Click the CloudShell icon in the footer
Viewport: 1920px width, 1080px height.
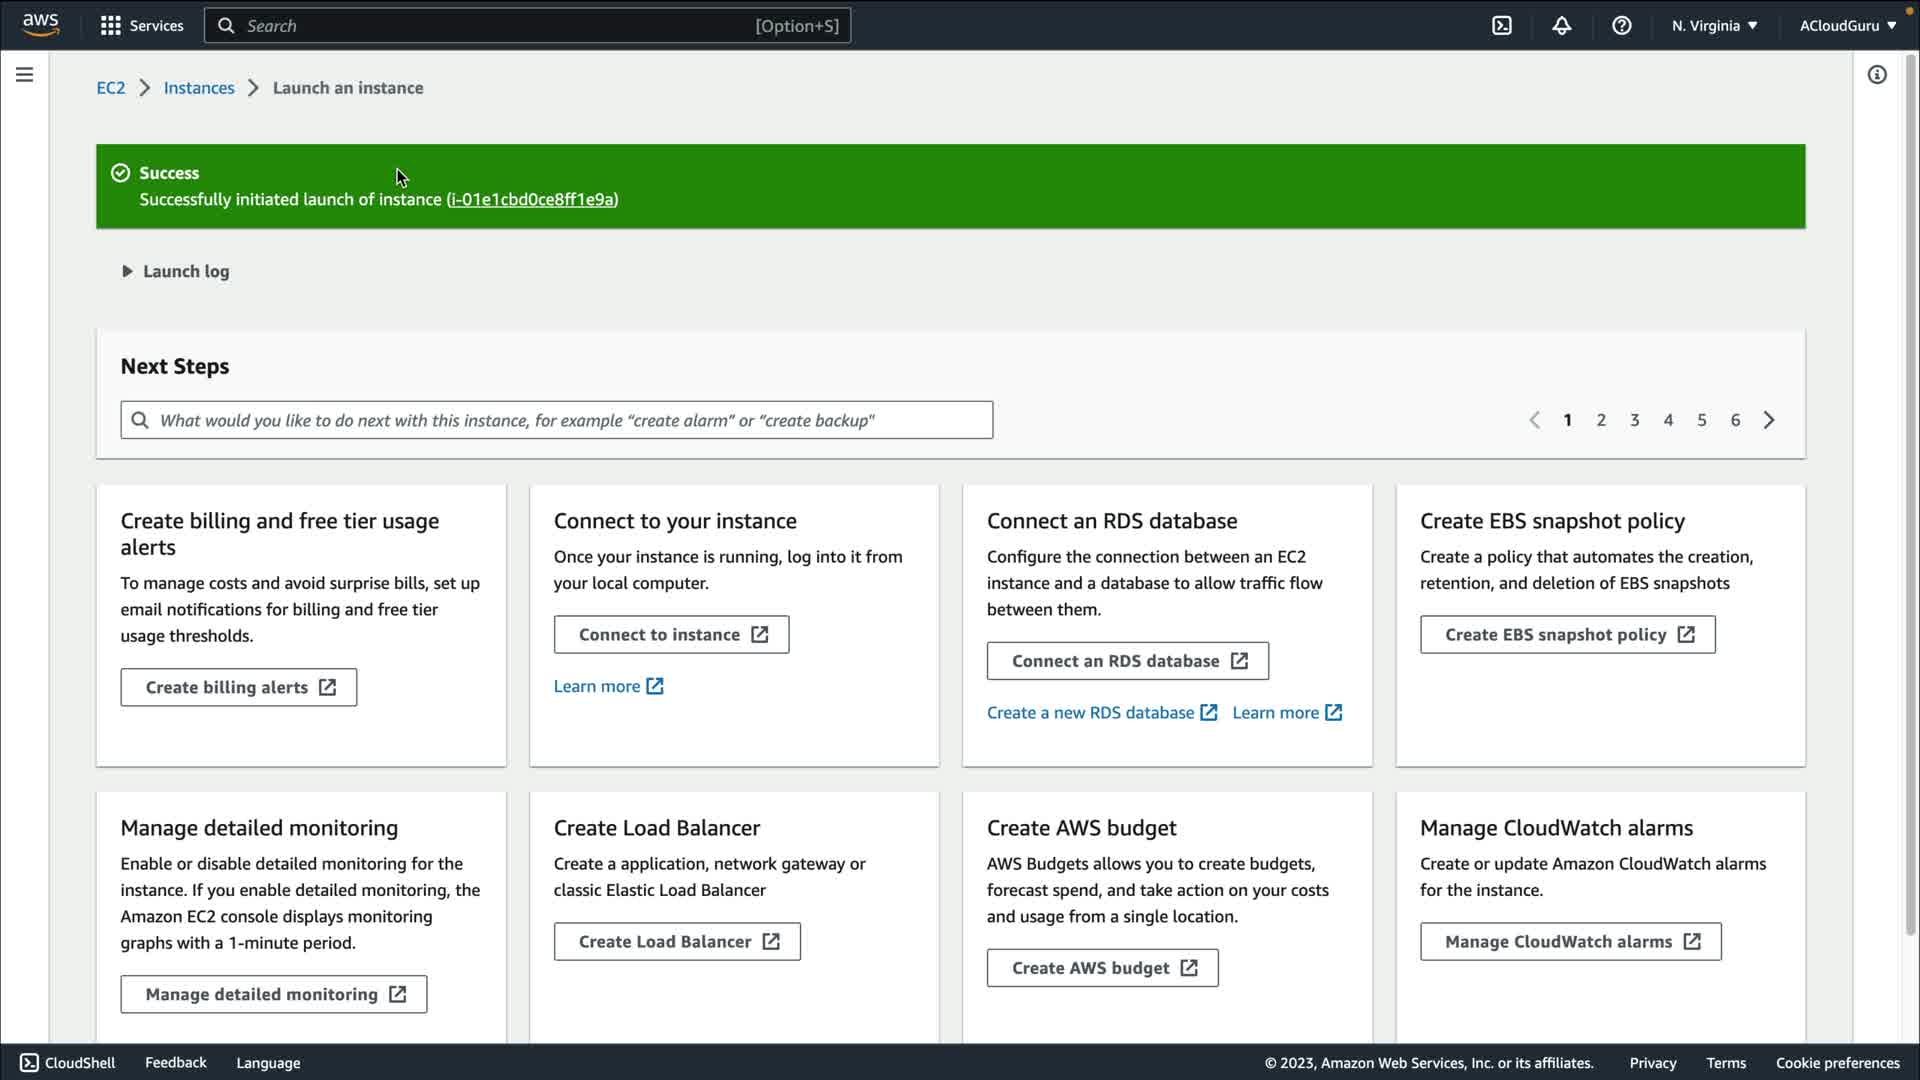click(30, 1063)
